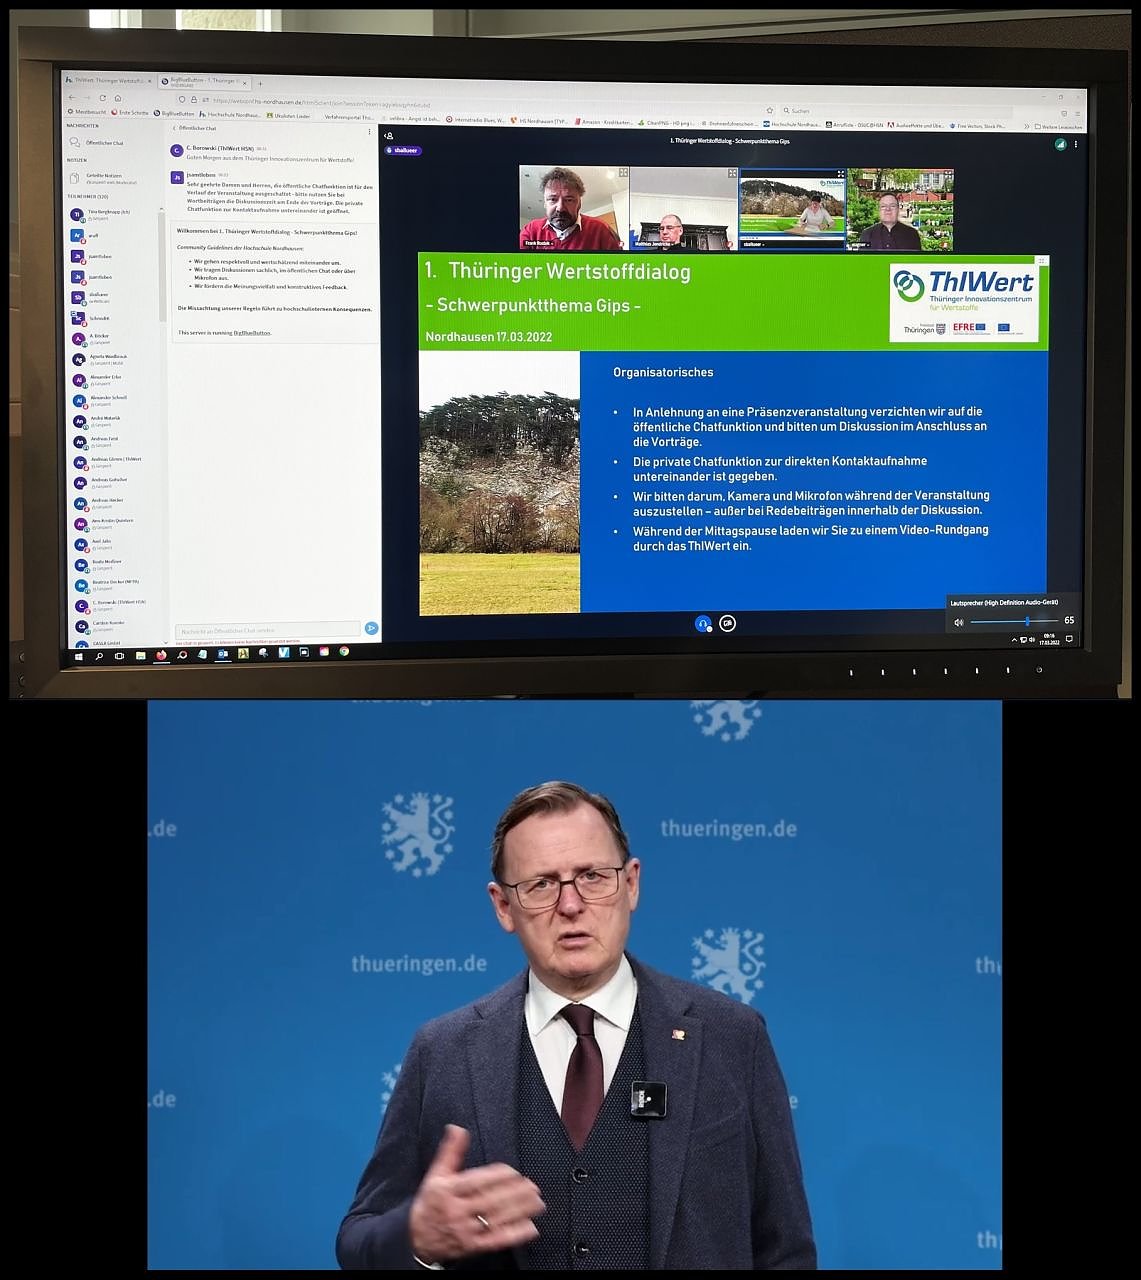Open chat options three-dot menu
Image resolution: width=1141 pixels, height=1280 pixels.
coord(369,131)
